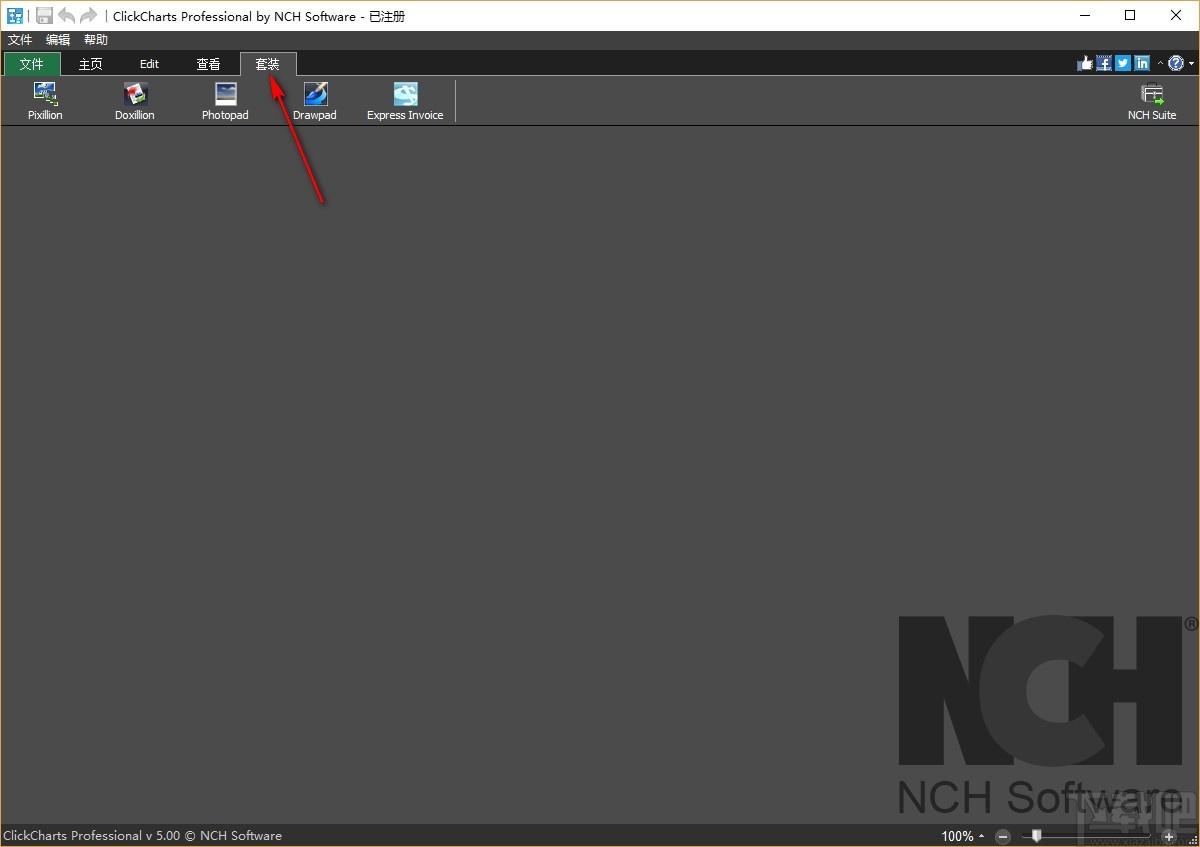Launch Express Invoice software

tap(405, 101)
